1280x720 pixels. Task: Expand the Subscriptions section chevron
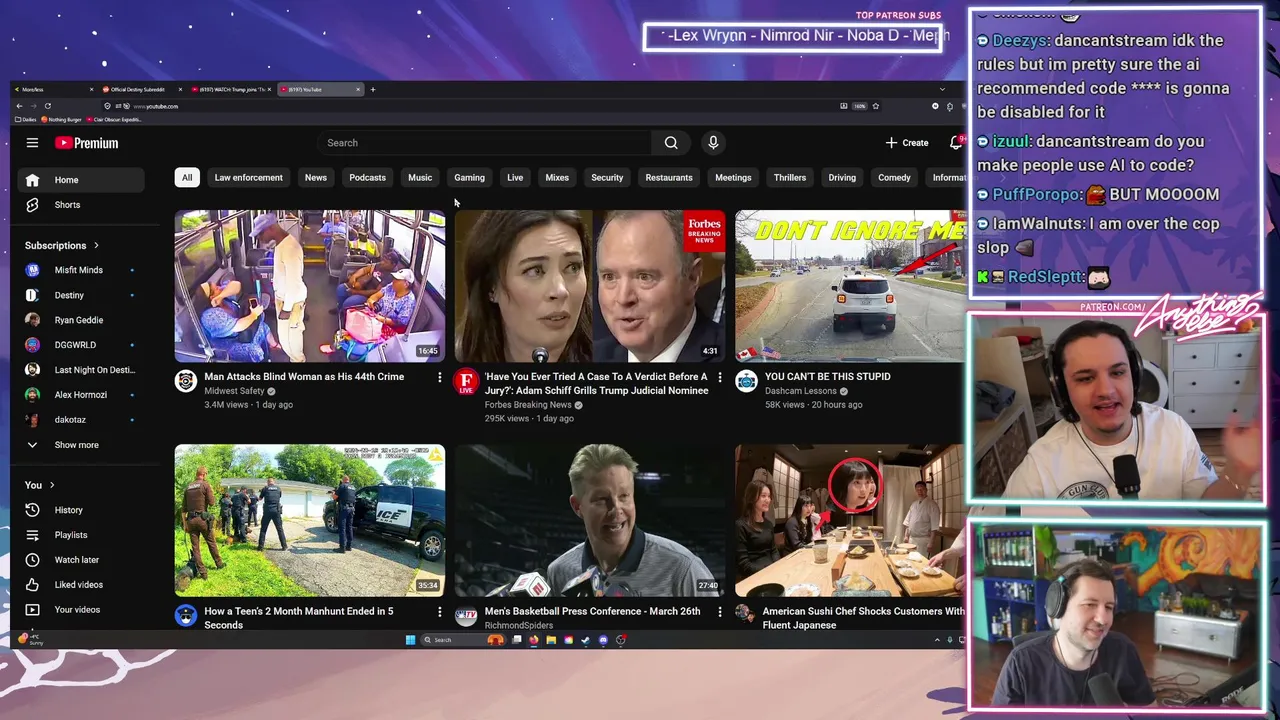tap(96, 245)
